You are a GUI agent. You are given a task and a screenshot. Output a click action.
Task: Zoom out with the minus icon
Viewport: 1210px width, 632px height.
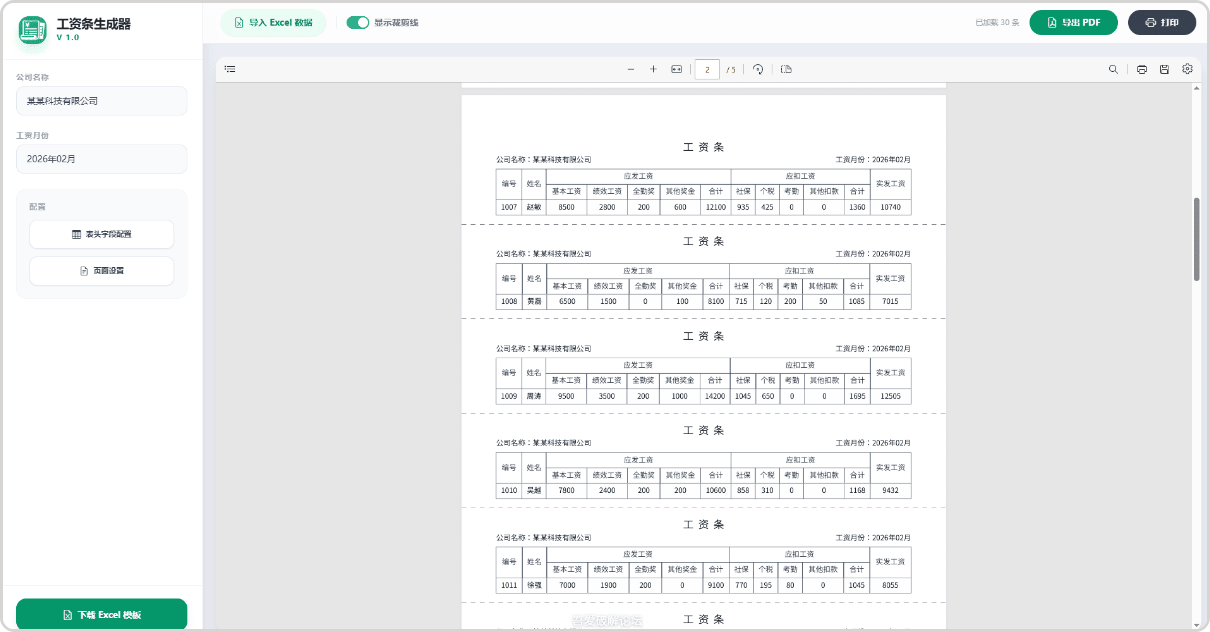click(631, 69)
